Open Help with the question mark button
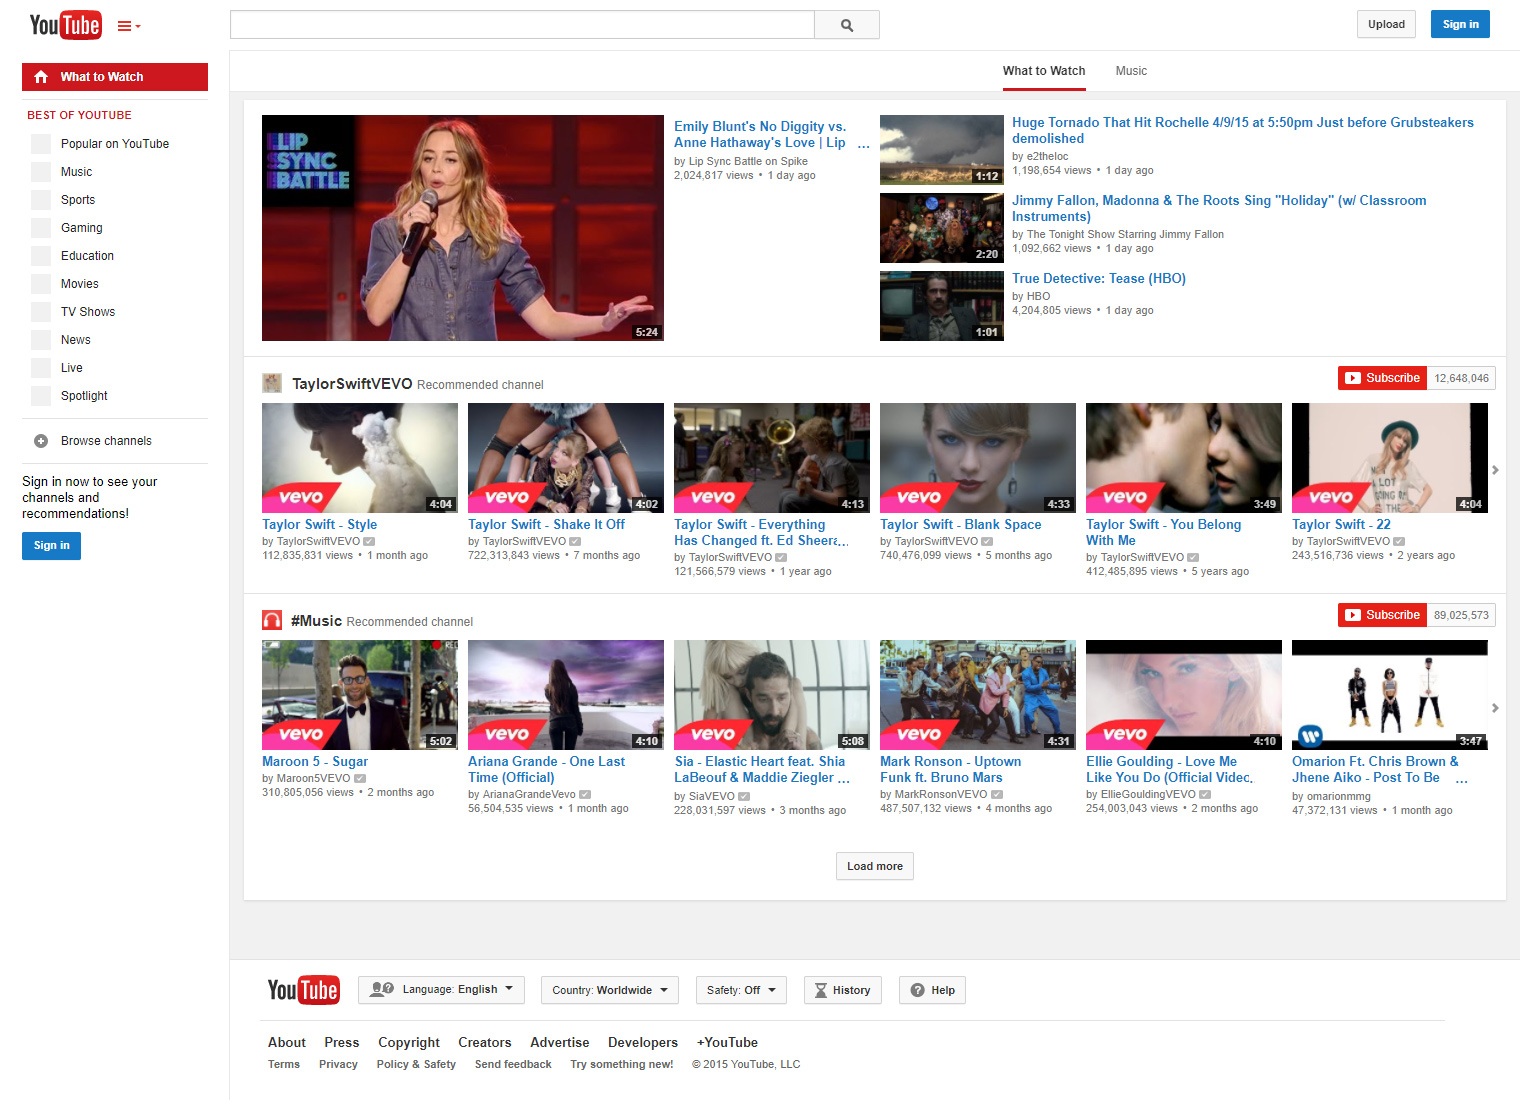This screenshot has width=1520, height=1100. [932, 990]
